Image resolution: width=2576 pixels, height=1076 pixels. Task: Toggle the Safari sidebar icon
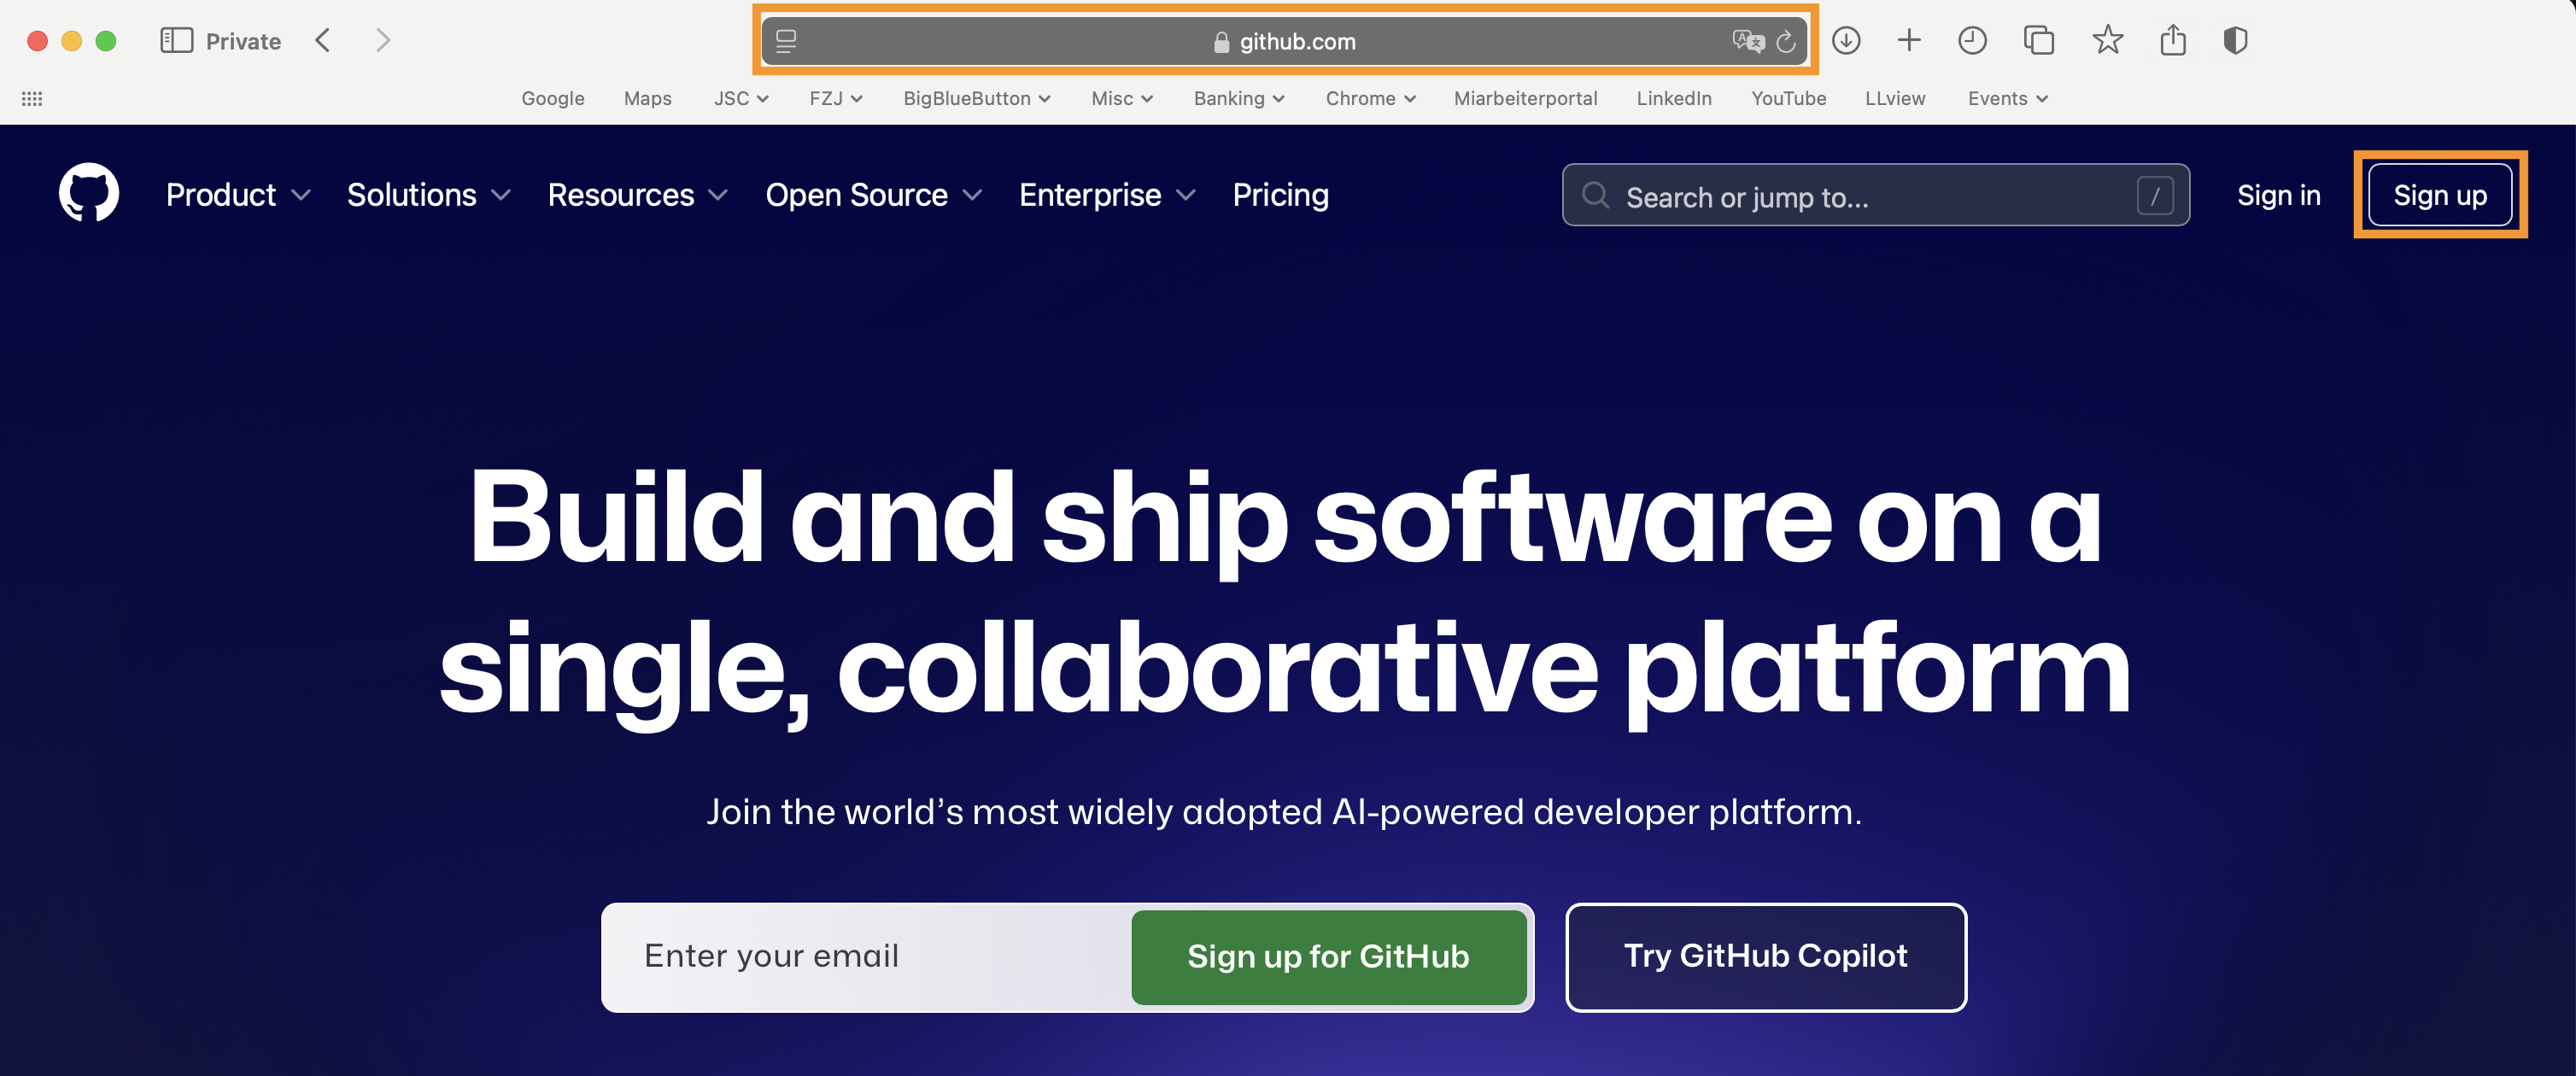point(176,41)
